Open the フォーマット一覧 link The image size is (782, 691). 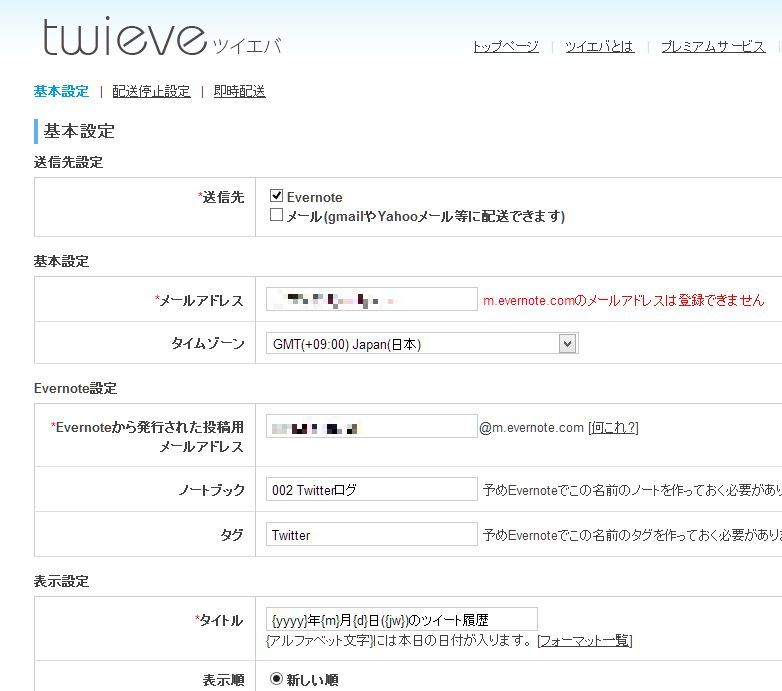tap(585, 640)
